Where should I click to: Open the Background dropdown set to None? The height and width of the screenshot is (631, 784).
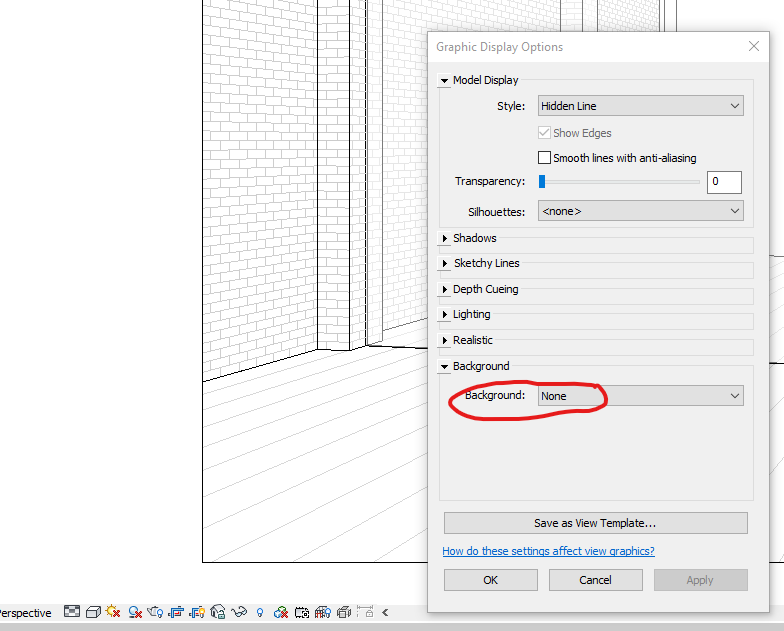[640, 396]
